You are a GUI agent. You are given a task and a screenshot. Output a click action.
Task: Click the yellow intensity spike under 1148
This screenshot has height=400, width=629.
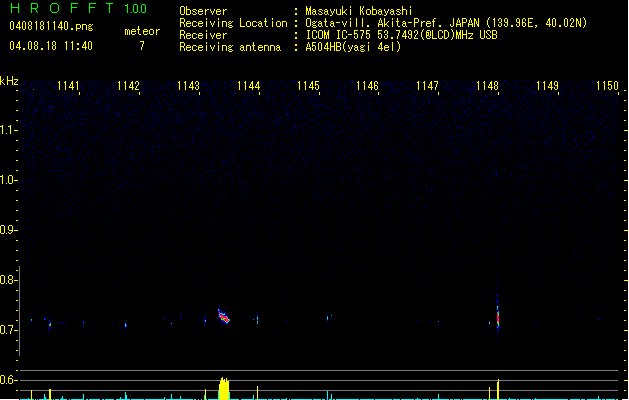click(x=498, y=389)
